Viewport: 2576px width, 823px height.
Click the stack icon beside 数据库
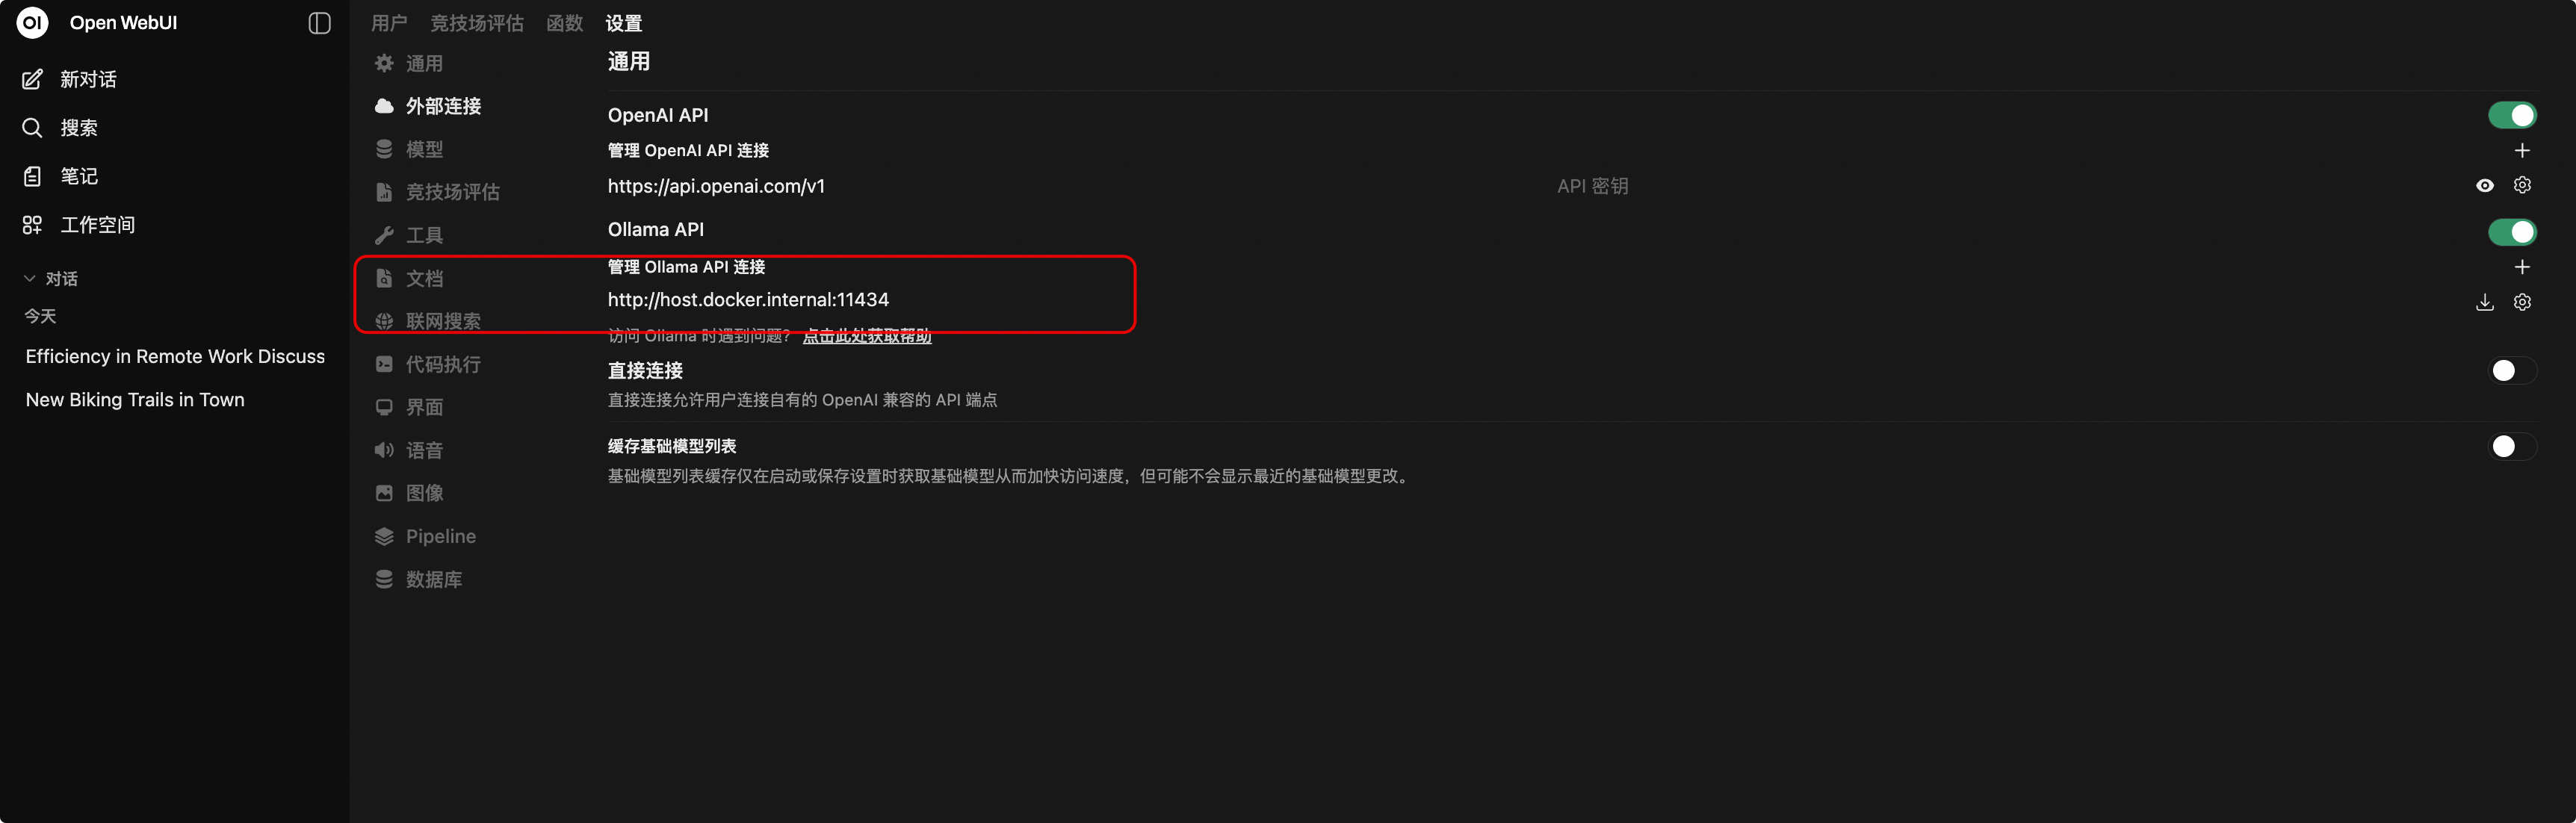384,579
